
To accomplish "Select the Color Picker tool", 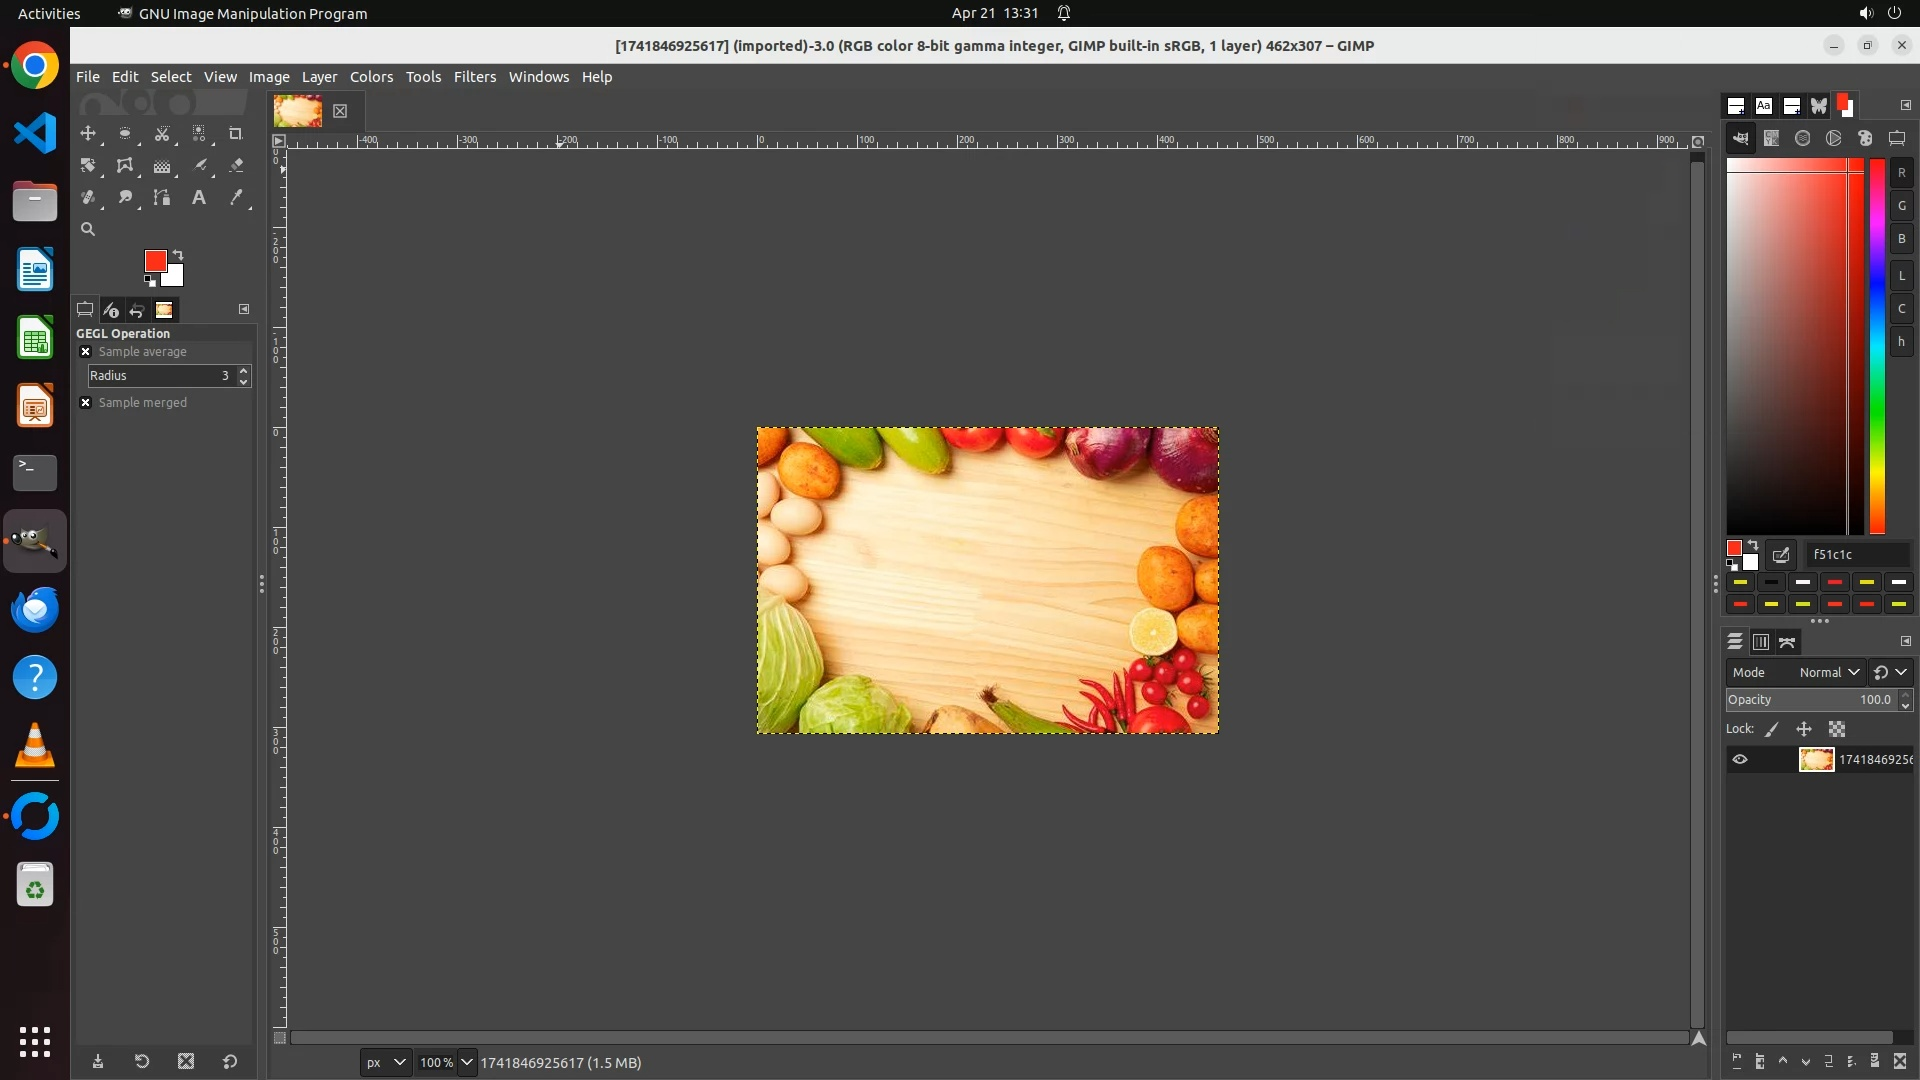I will [236, 198].
